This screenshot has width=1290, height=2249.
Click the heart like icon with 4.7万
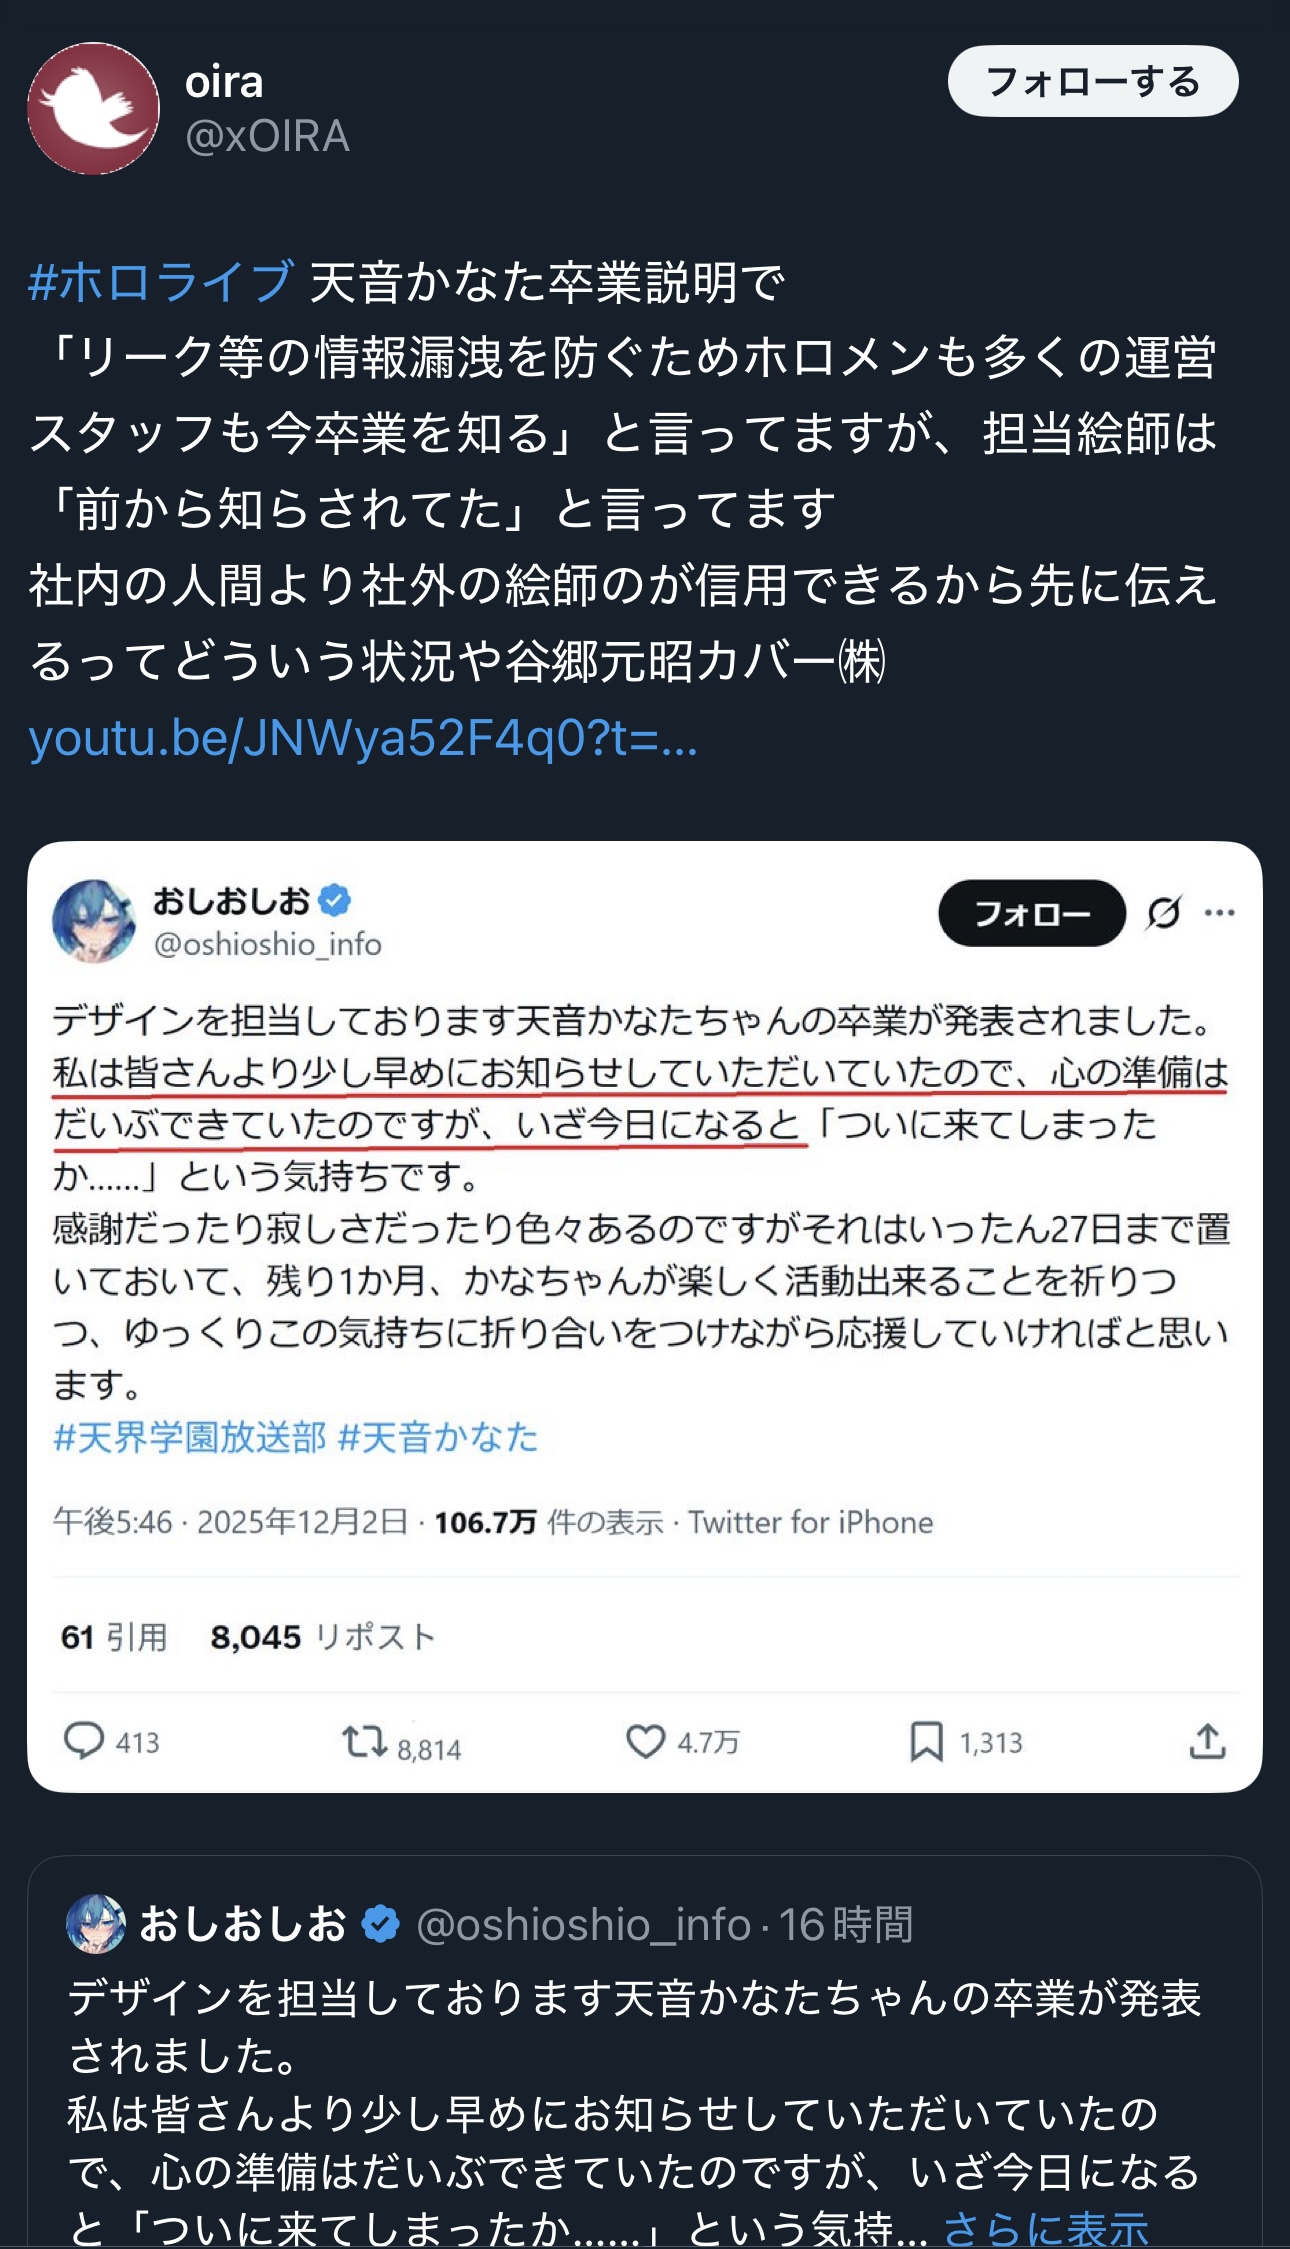[645, 1741]
